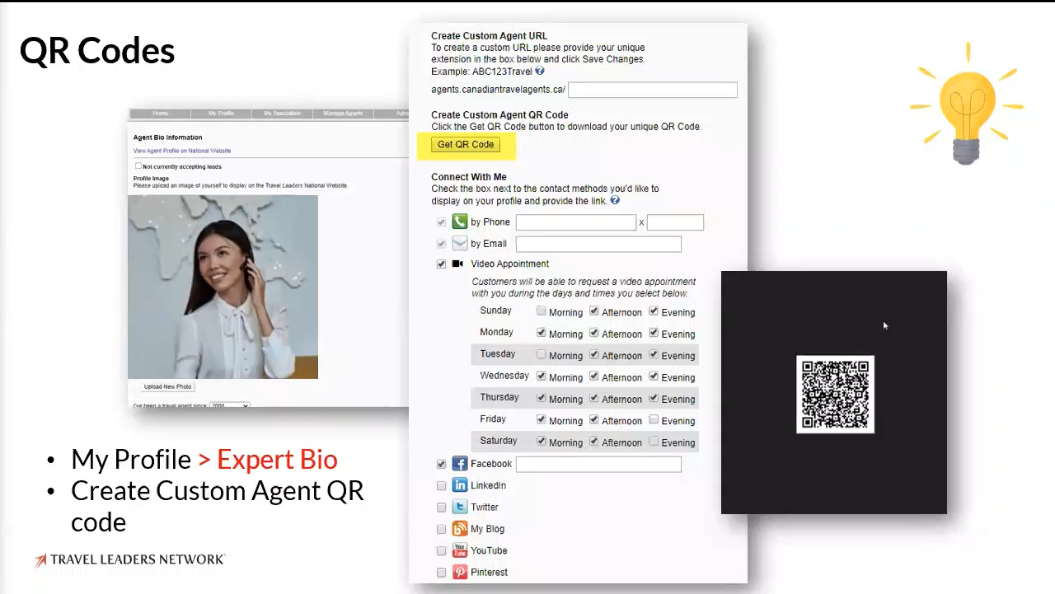
Task: Check Saturday Evening availability
Action: click(653, 441)
